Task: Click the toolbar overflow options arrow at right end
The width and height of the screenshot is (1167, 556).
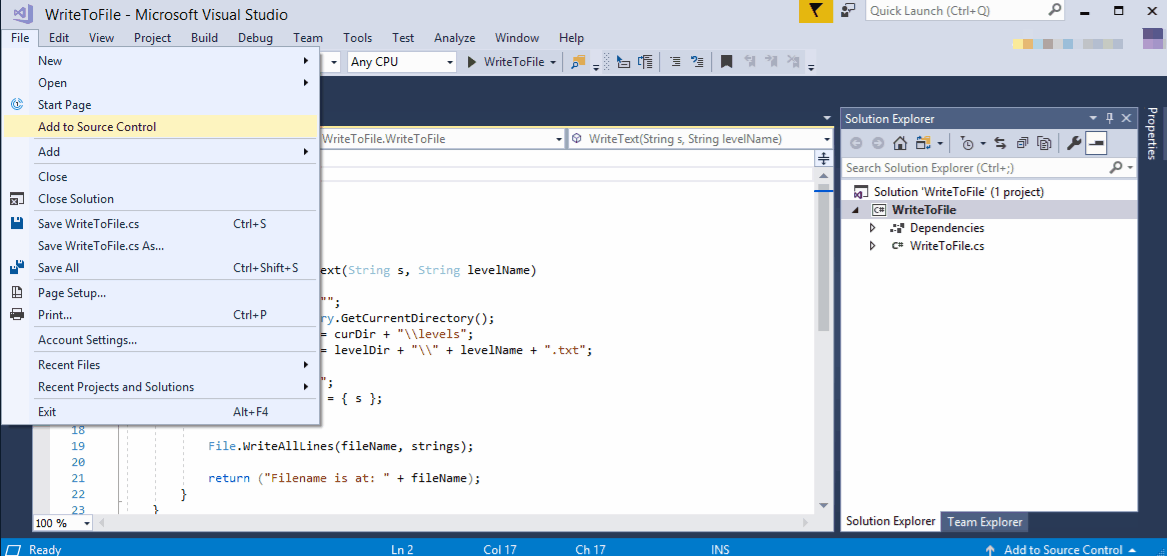Action: click(x=811, y=66)
